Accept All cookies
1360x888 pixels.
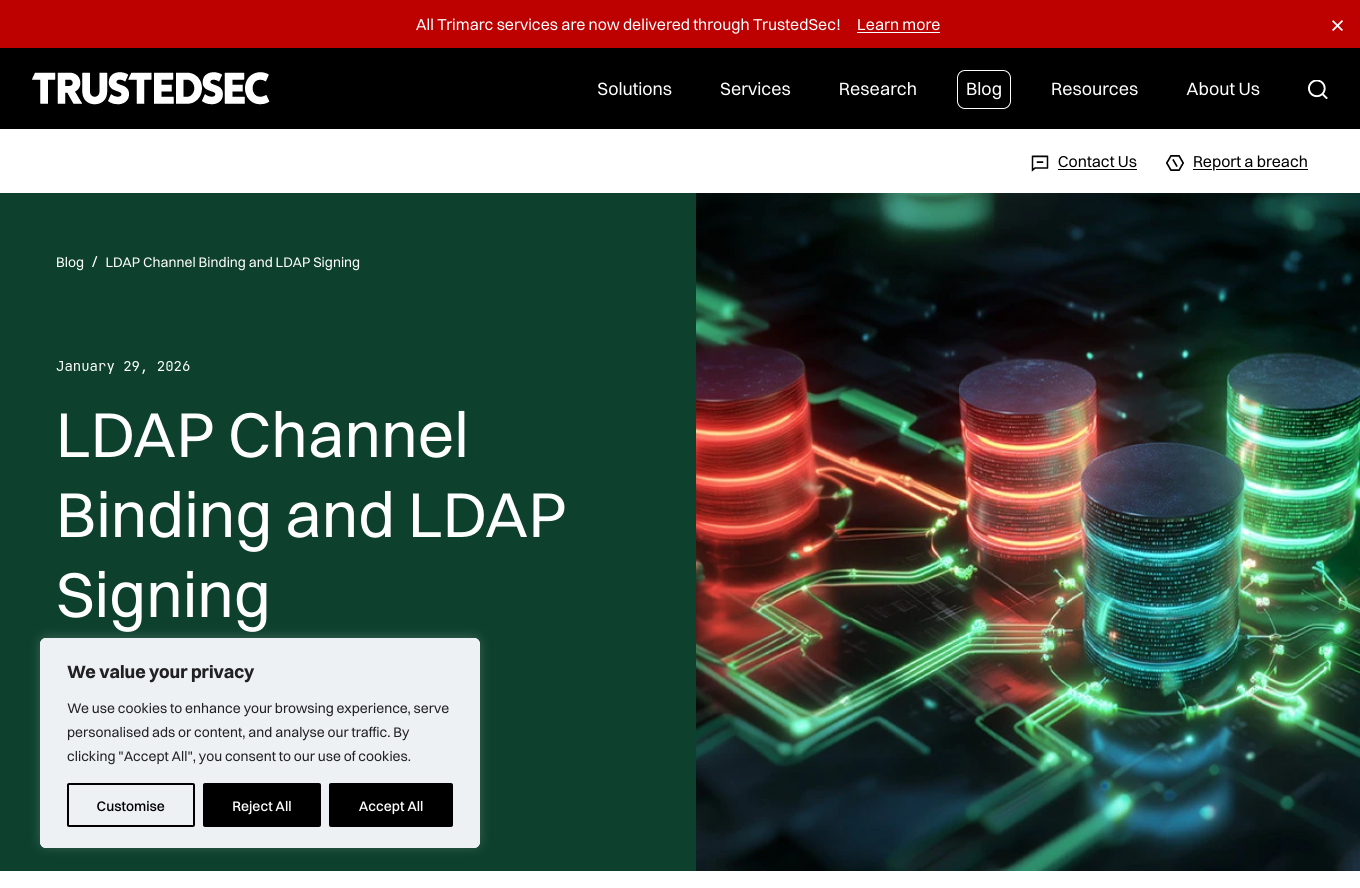click(x=391, y=805)
